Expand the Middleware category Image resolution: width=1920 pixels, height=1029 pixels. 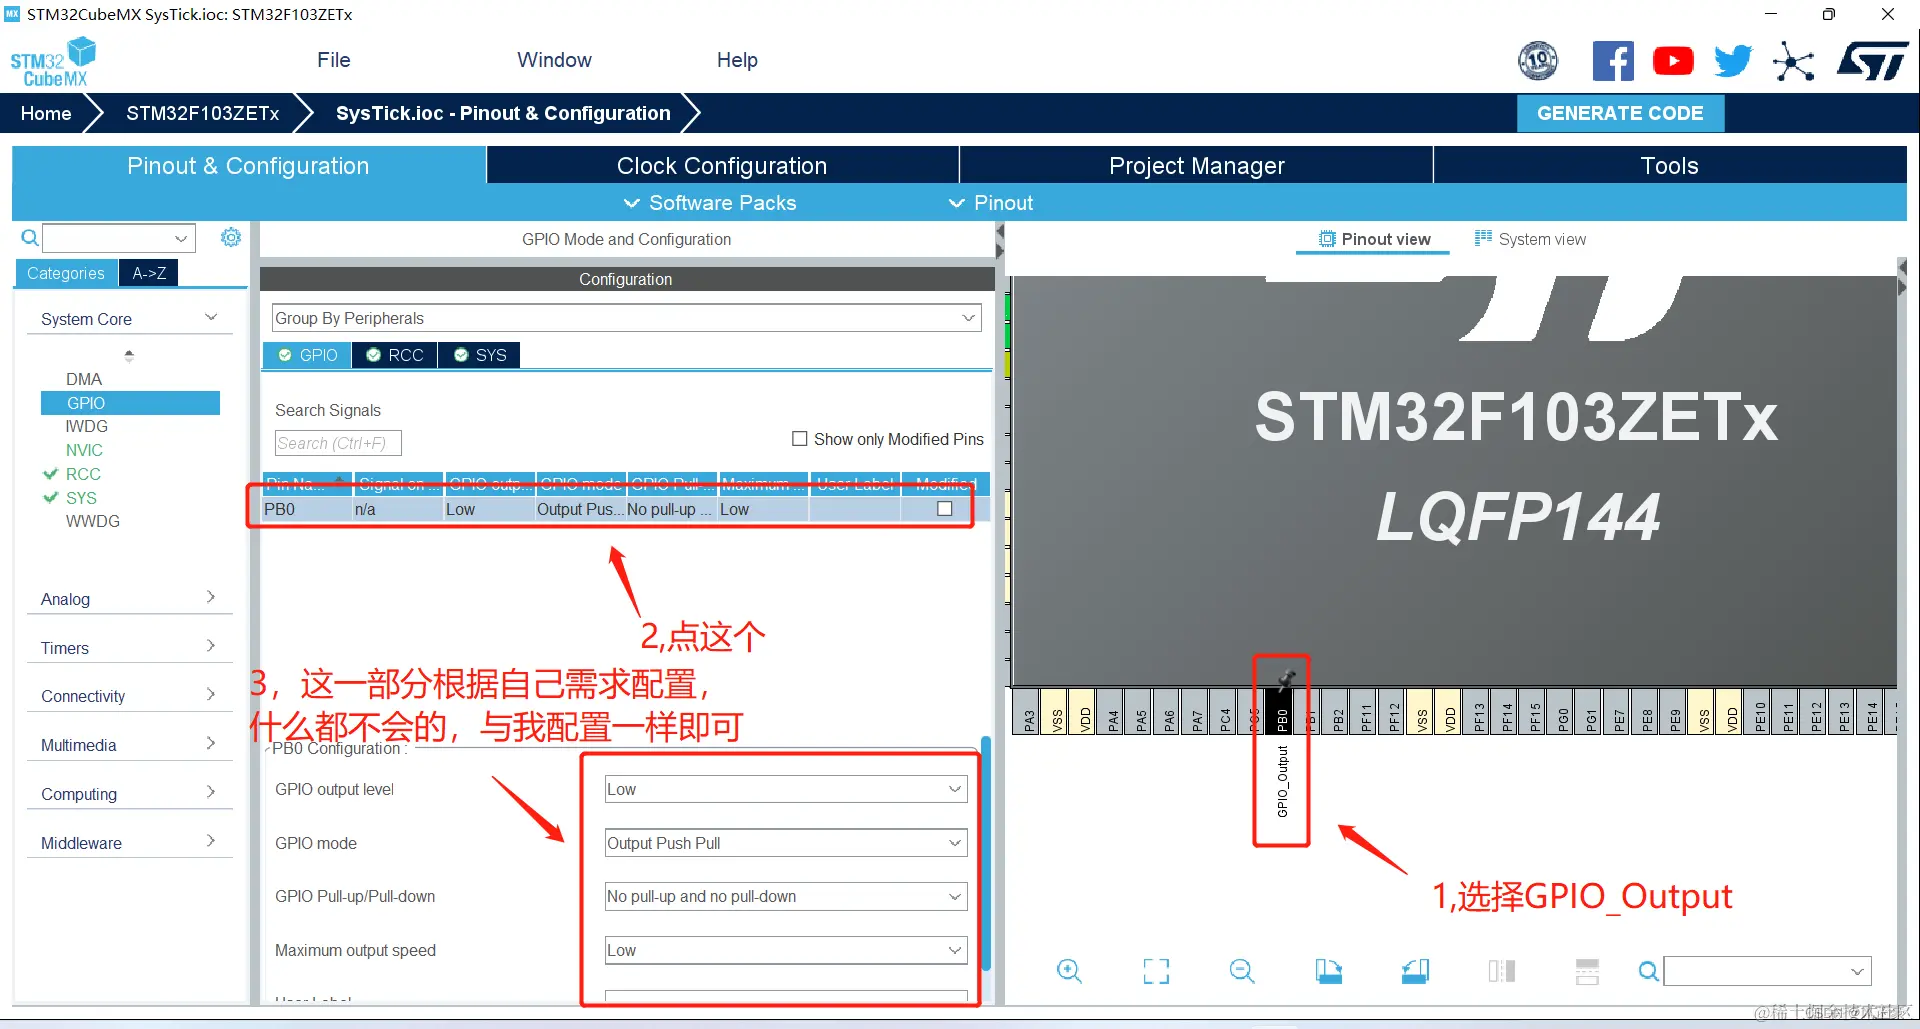point(129,842)
